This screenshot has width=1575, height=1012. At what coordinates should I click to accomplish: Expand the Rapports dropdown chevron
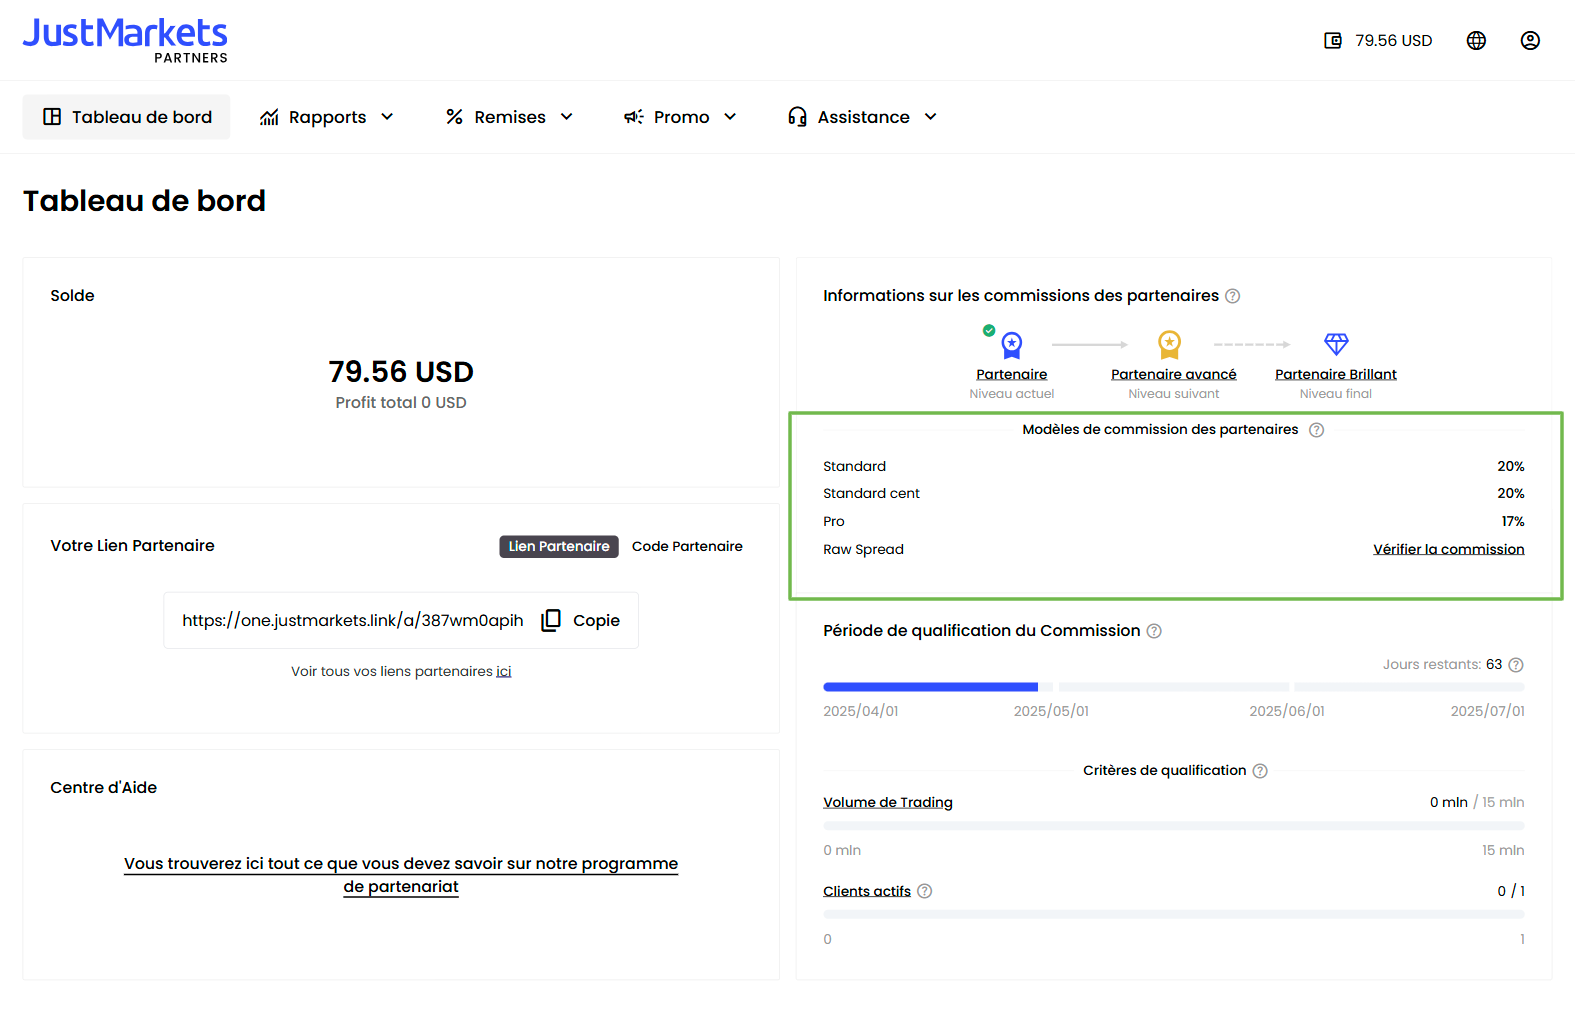388,117
